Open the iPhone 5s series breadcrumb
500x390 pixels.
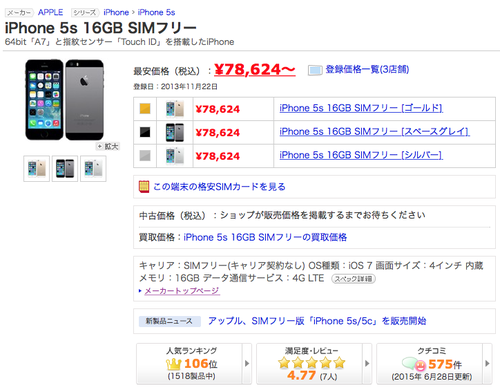coord(156,12)
